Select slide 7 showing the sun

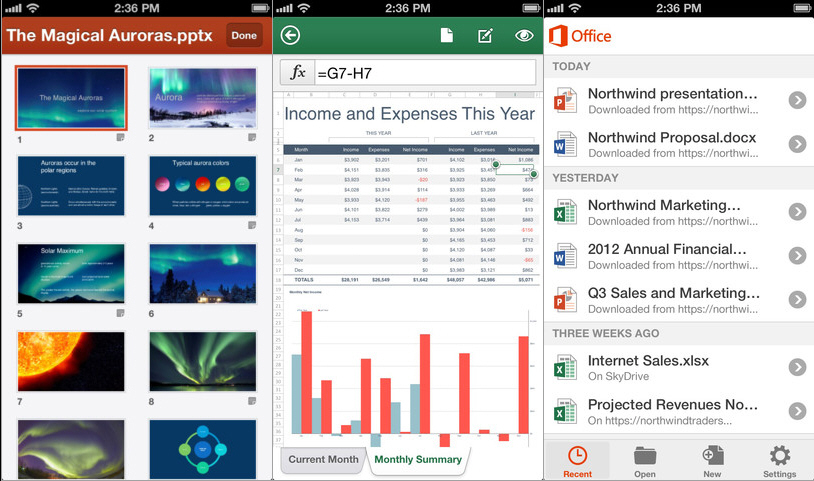pos(71,361)
